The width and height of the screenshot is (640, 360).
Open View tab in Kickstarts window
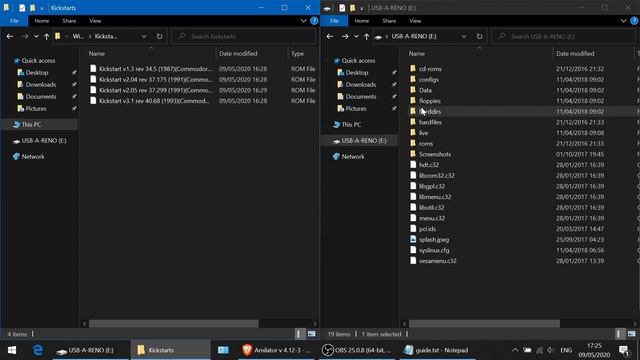tap(95, 21)
